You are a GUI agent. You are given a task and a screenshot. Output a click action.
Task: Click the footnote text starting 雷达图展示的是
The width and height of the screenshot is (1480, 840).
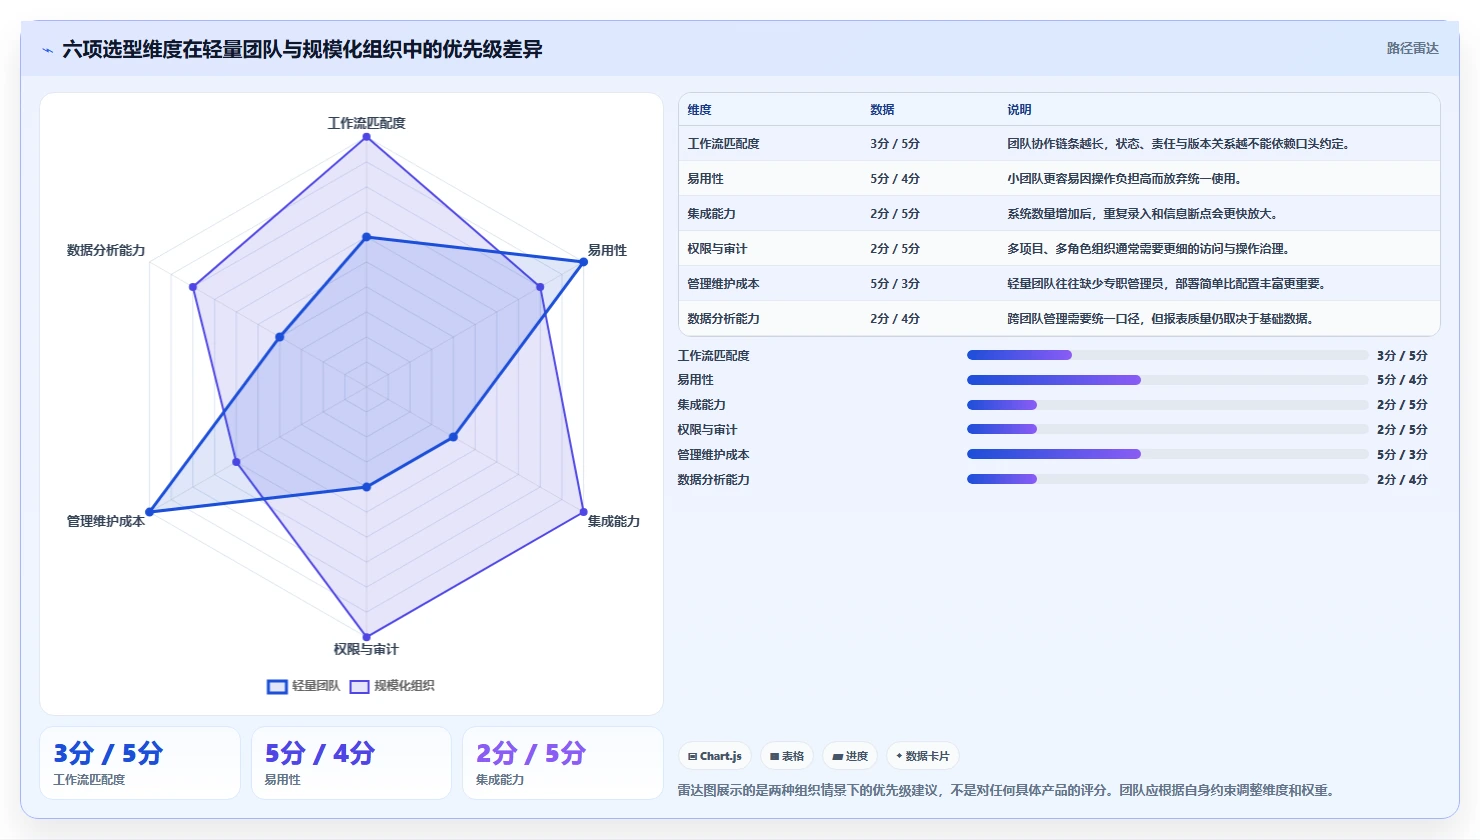[1006, 790]
